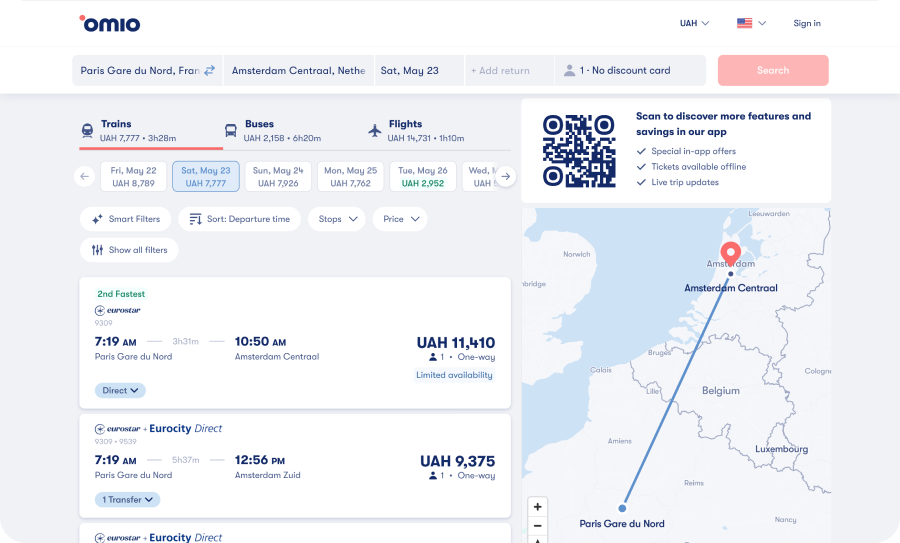Open the Stops filter dropdown
900x543 pixels.
[x=338, y=219]
